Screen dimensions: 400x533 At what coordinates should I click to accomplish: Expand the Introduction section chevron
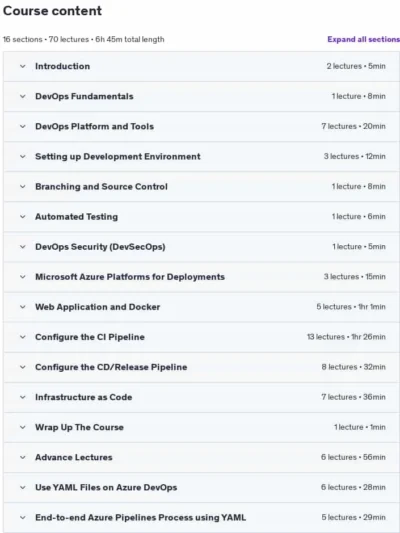[x=23, y=66]
